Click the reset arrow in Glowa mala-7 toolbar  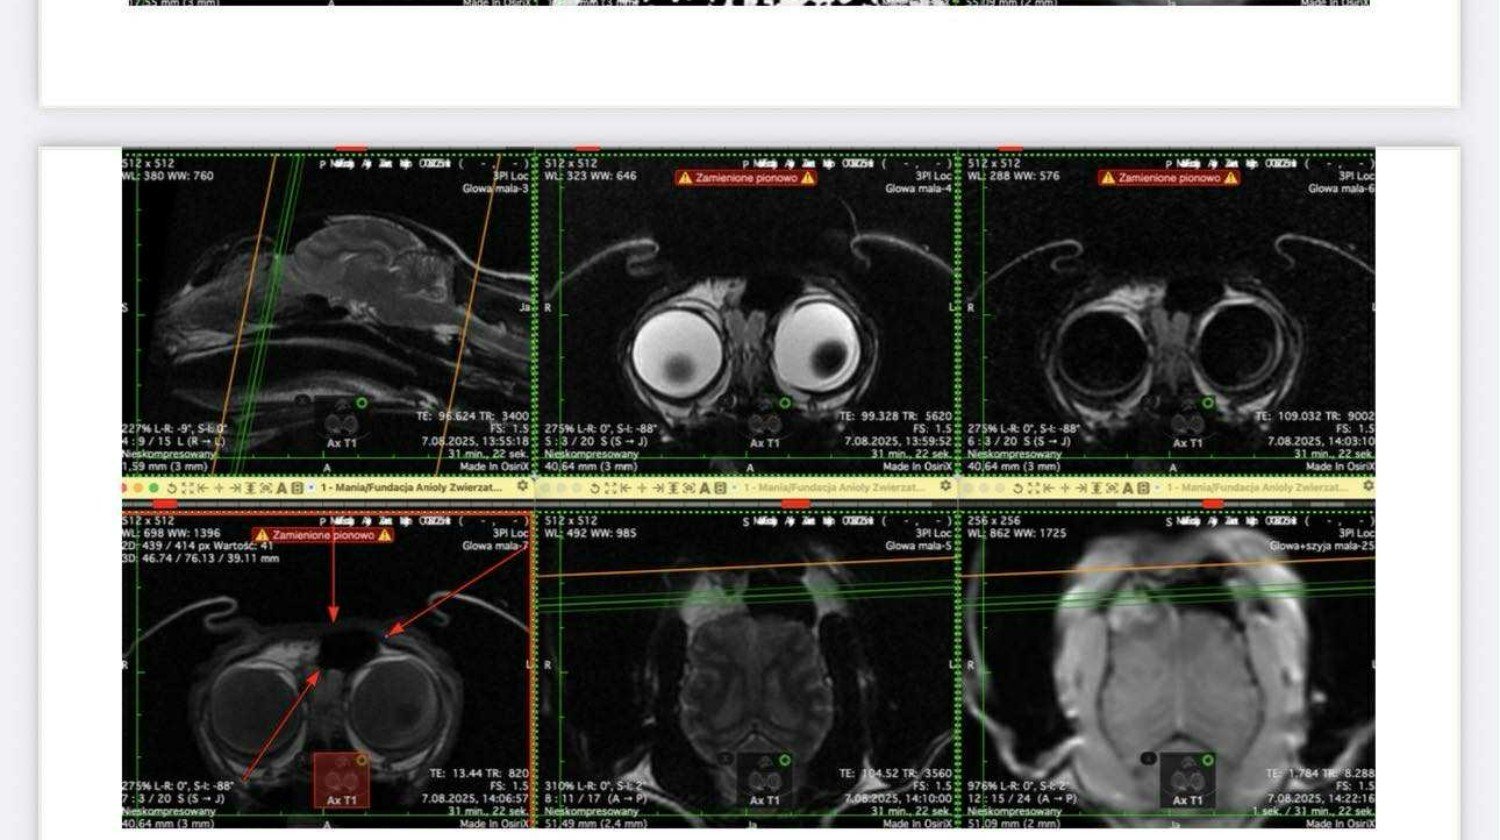click(x=172, y=488)
